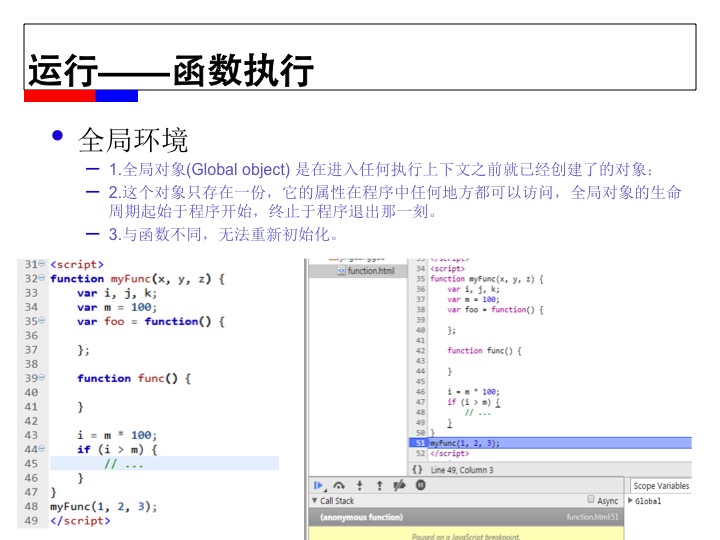Click the Pause on exceptions icon
This screenshot has width=720, height=540.
click(x=420, y=485)
